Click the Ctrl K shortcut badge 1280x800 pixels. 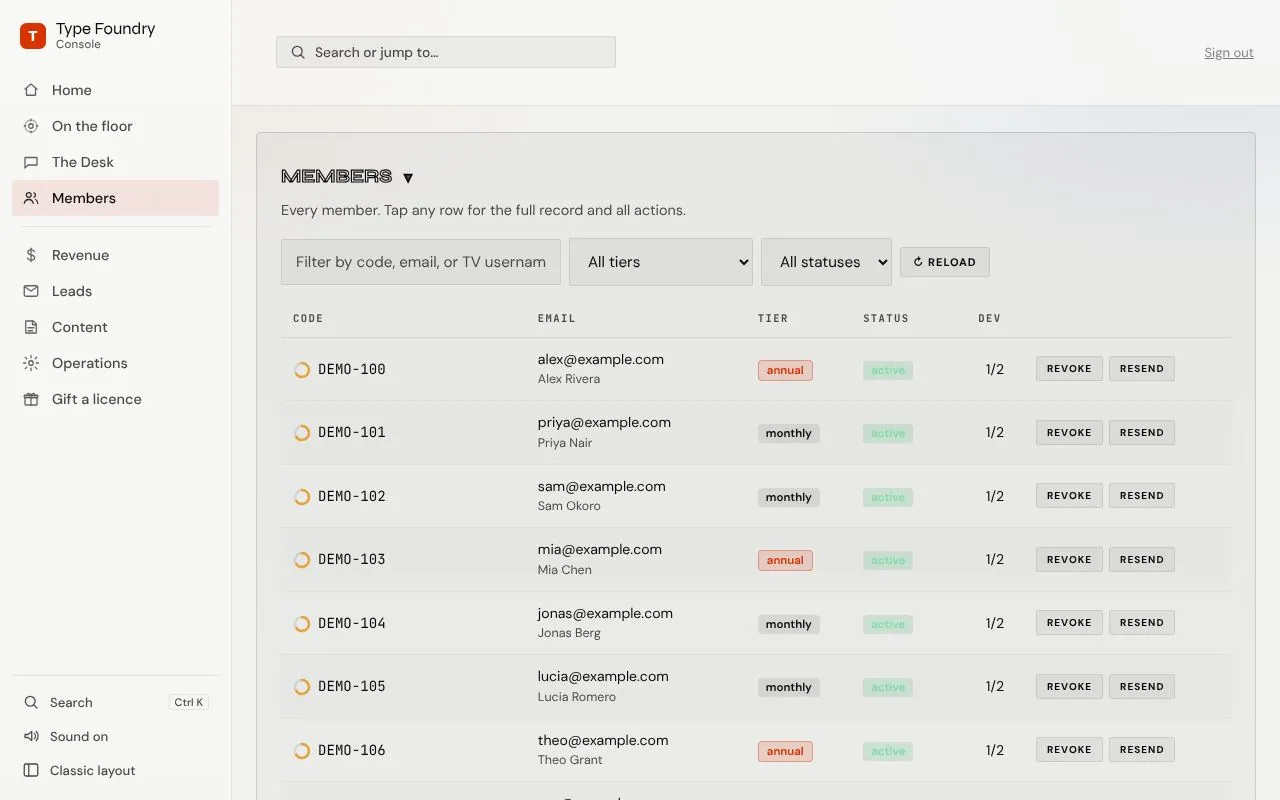[x=189, y=703]
